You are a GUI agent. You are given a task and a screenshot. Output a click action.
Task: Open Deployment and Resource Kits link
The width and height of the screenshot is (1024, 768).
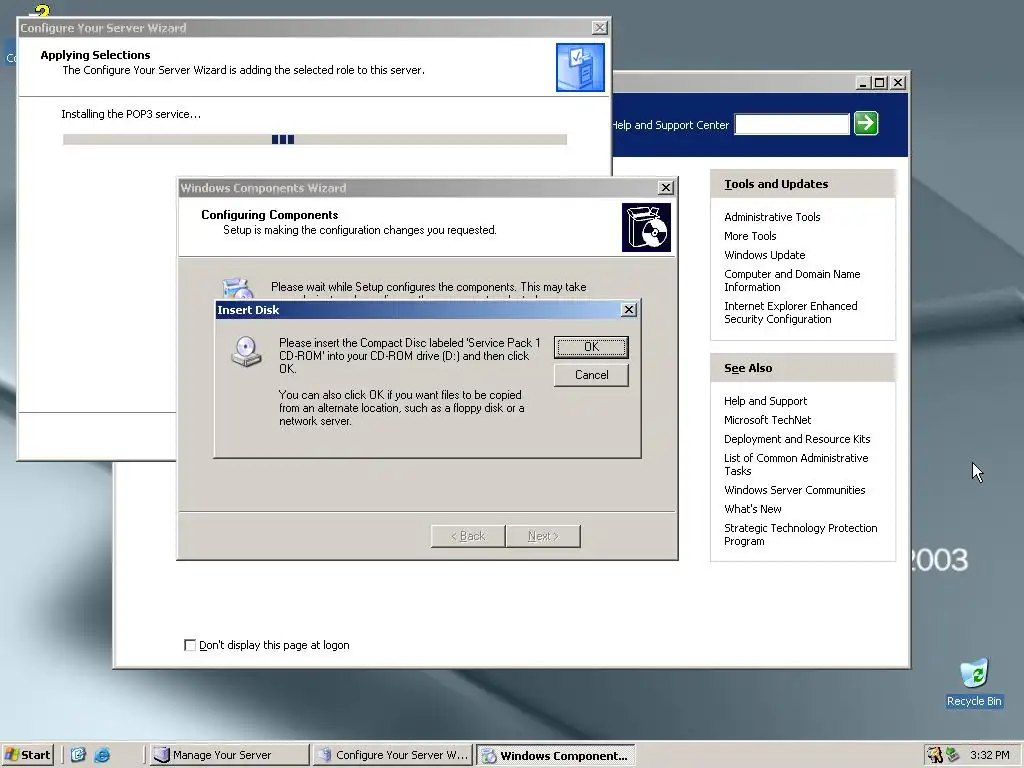[797, 439]
